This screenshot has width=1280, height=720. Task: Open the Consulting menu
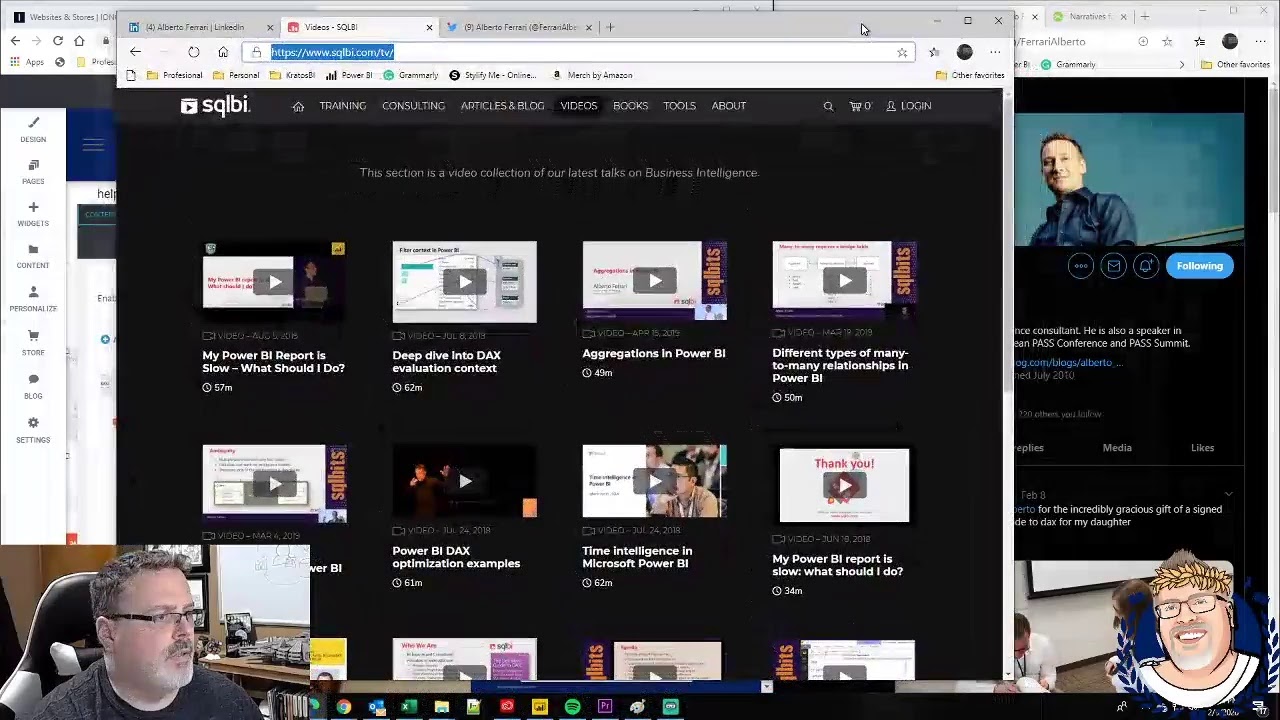[x=413, y=106]
